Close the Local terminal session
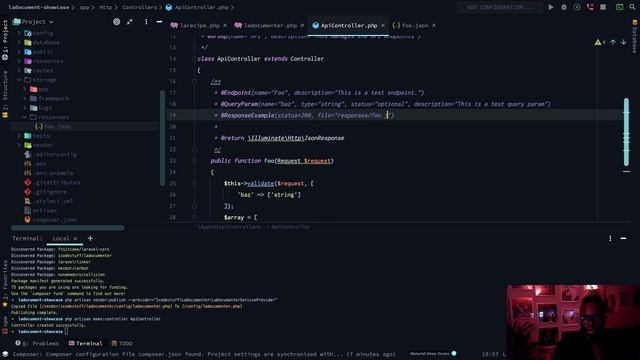Viewport: 640px width, 360px height. click(x=76, y=238)
